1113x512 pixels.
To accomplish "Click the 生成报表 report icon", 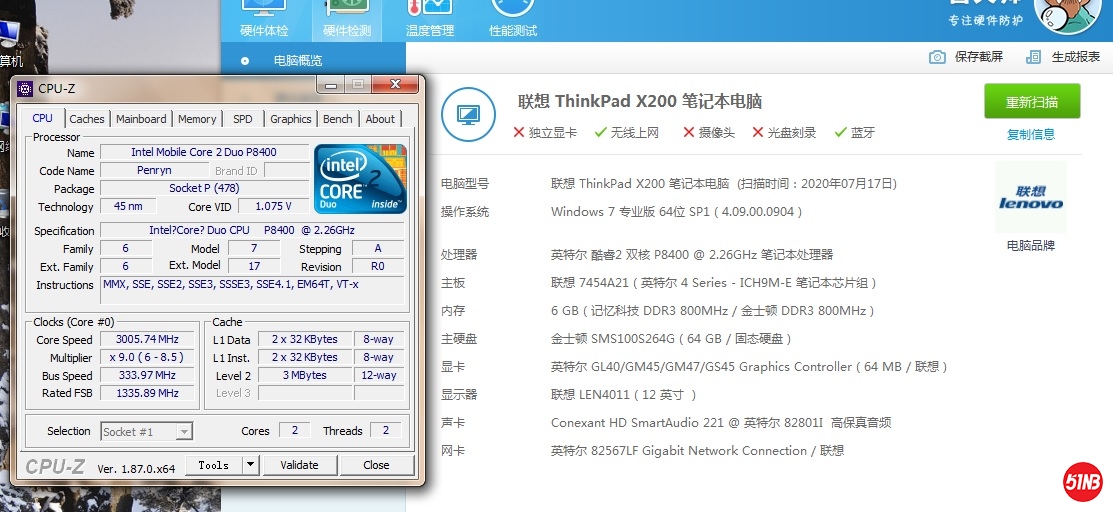I will point(1034,57).
